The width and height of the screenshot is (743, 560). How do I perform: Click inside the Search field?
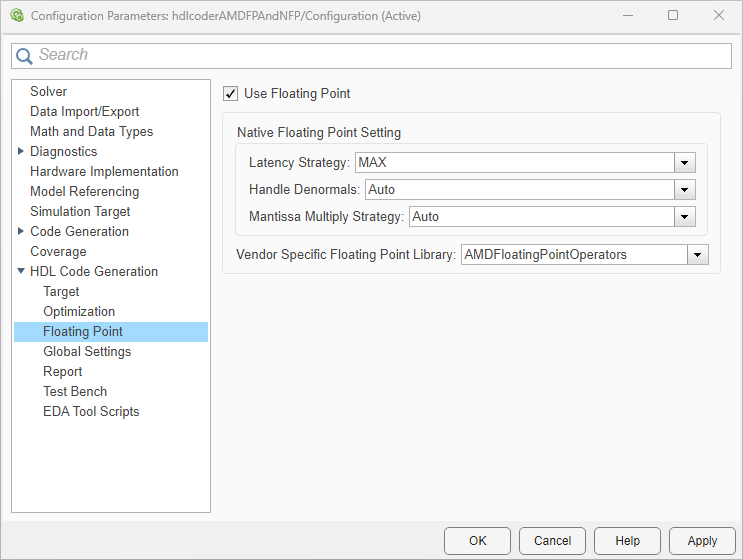(380, 56)
